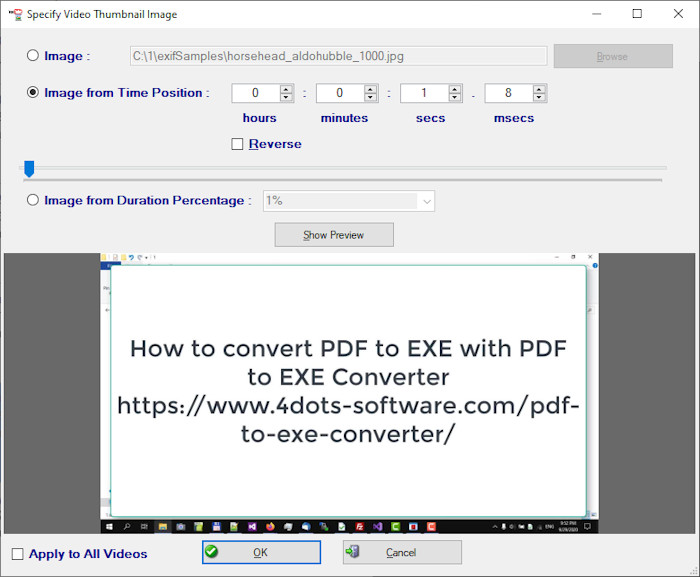700x577 pixels.
Task: Maximize the Specify Video Thumbnail Image window
Action: 637,14
